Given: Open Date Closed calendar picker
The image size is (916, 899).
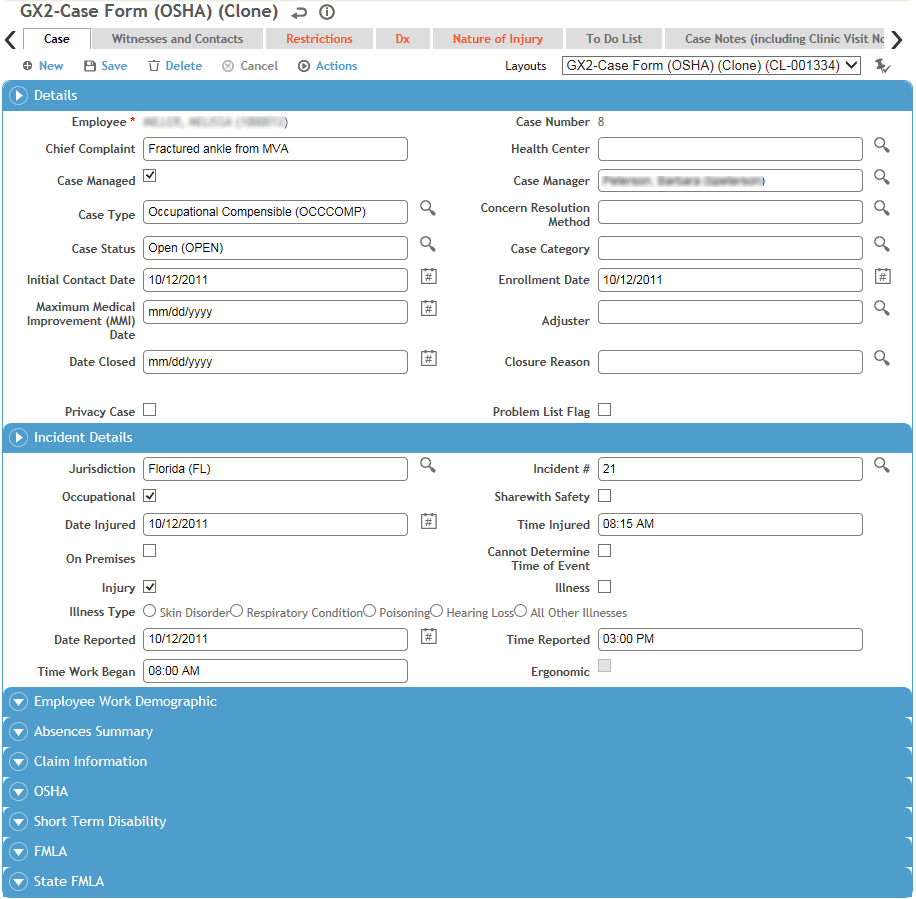Looking at the screenshot, I should (429, 358).
